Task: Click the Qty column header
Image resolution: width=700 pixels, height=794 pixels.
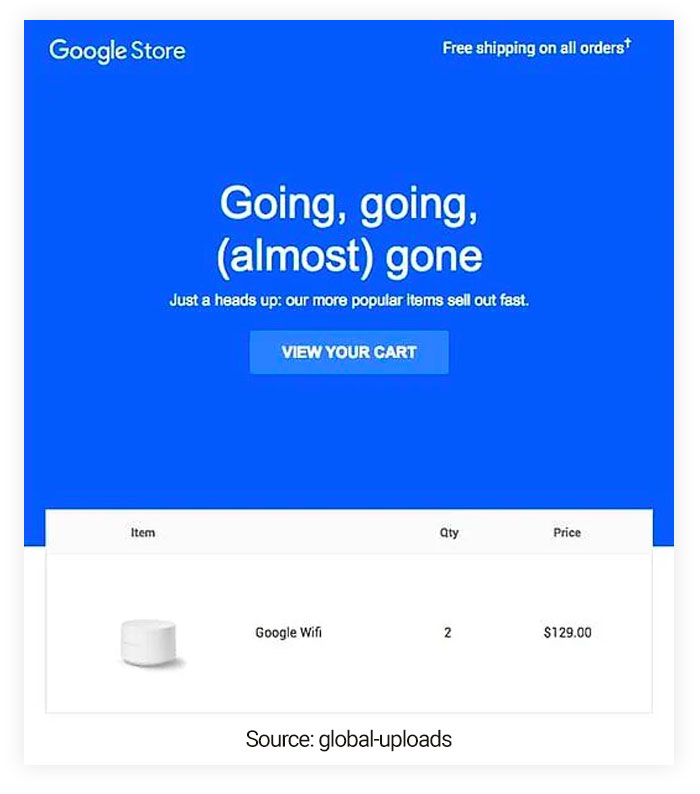Action: (449, 533)
